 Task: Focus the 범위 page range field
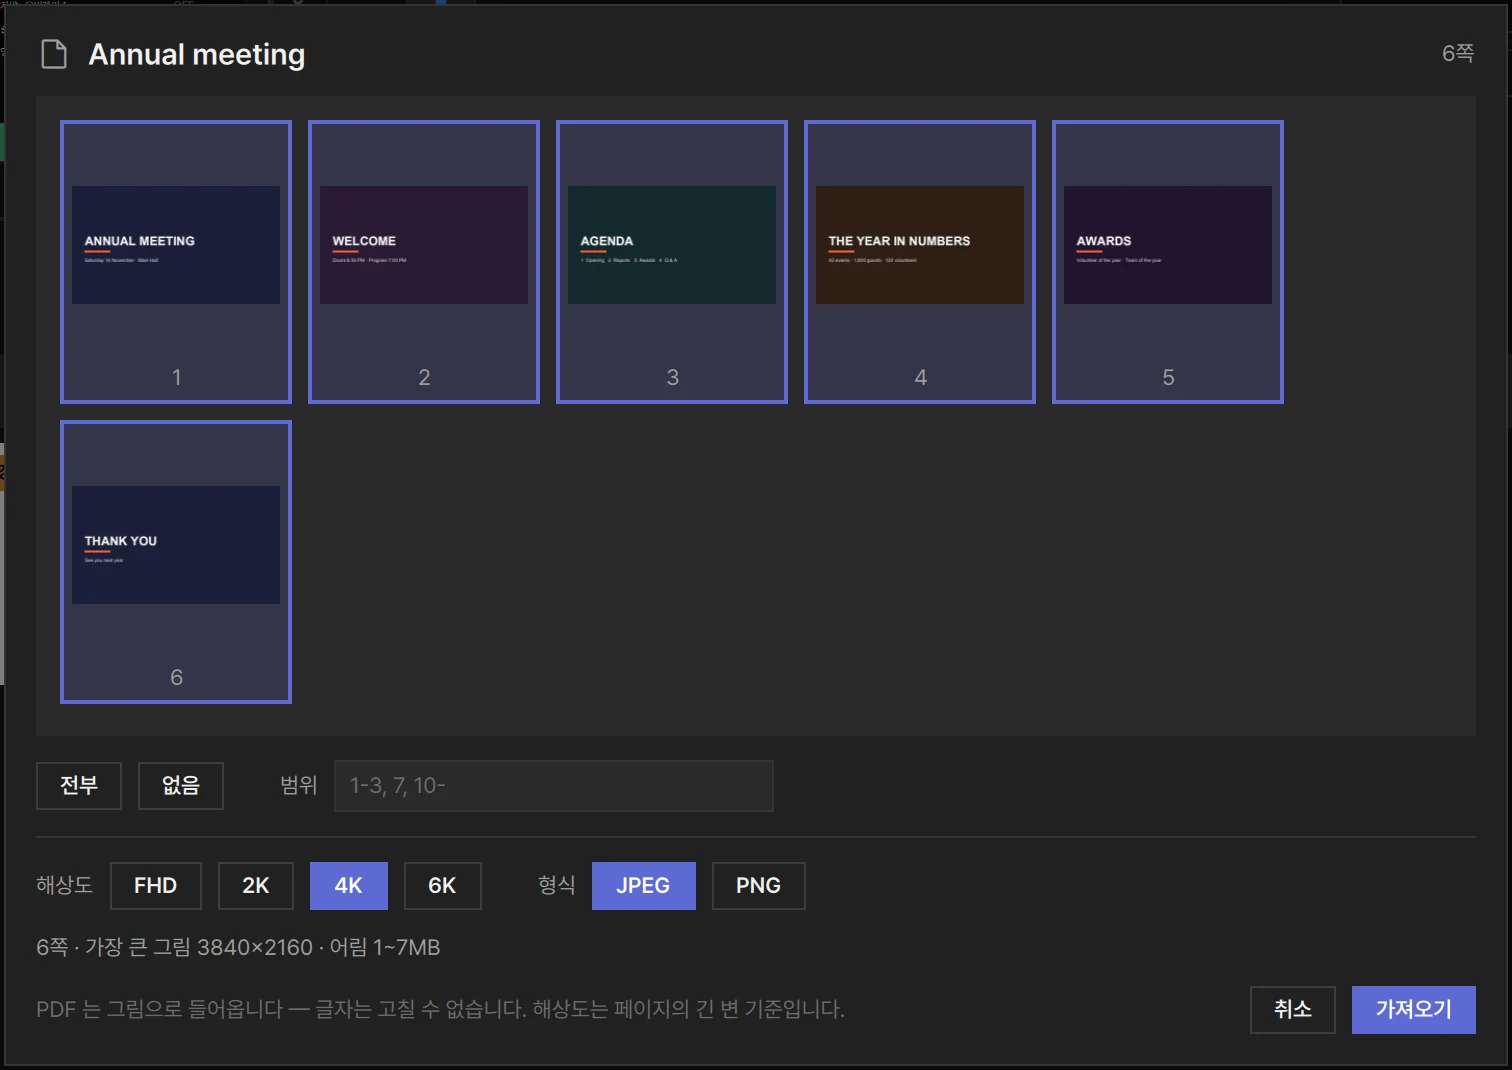point(554,786)
